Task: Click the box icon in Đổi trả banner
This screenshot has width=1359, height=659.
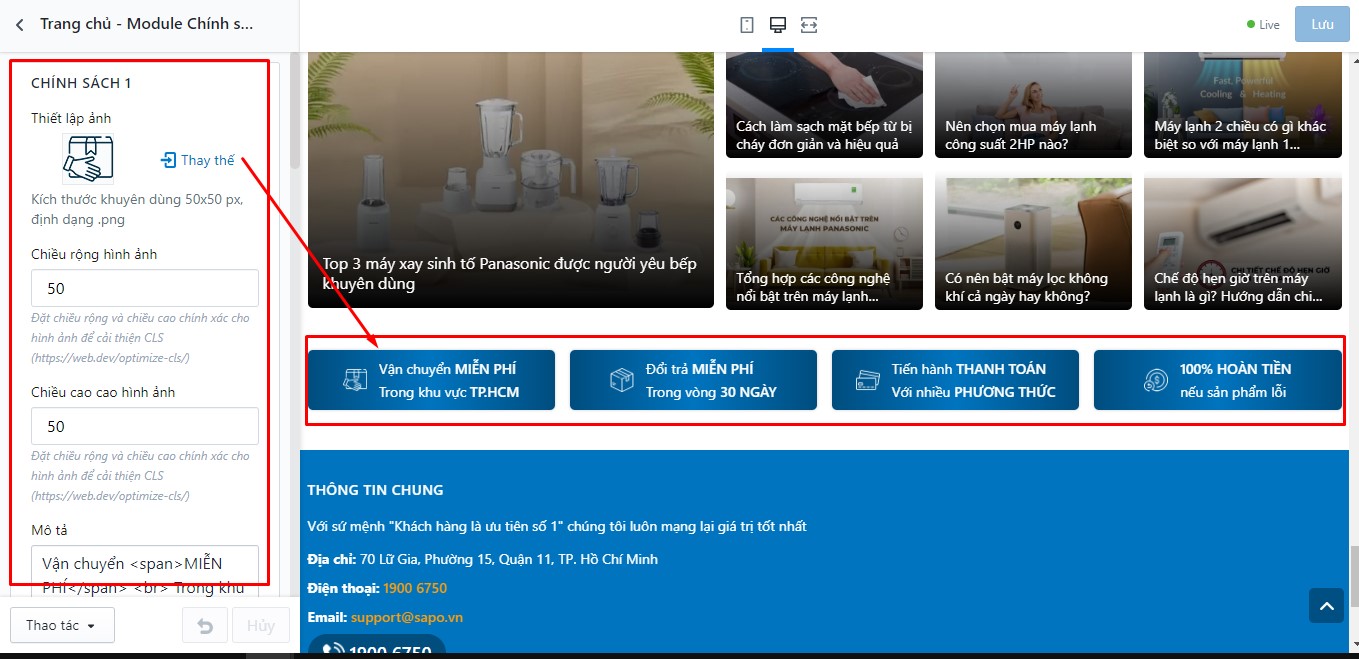Action: click(621, 381)
